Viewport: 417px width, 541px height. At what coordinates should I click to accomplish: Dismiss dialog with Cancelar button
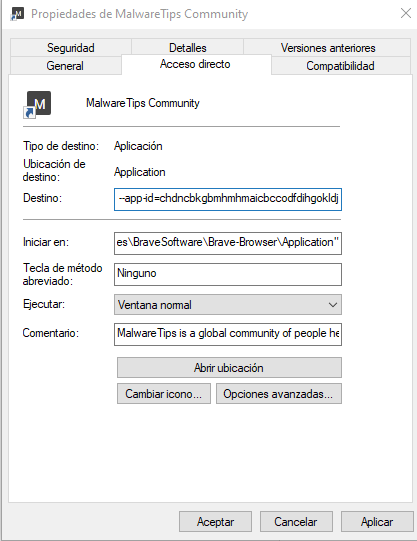(296, 522)
